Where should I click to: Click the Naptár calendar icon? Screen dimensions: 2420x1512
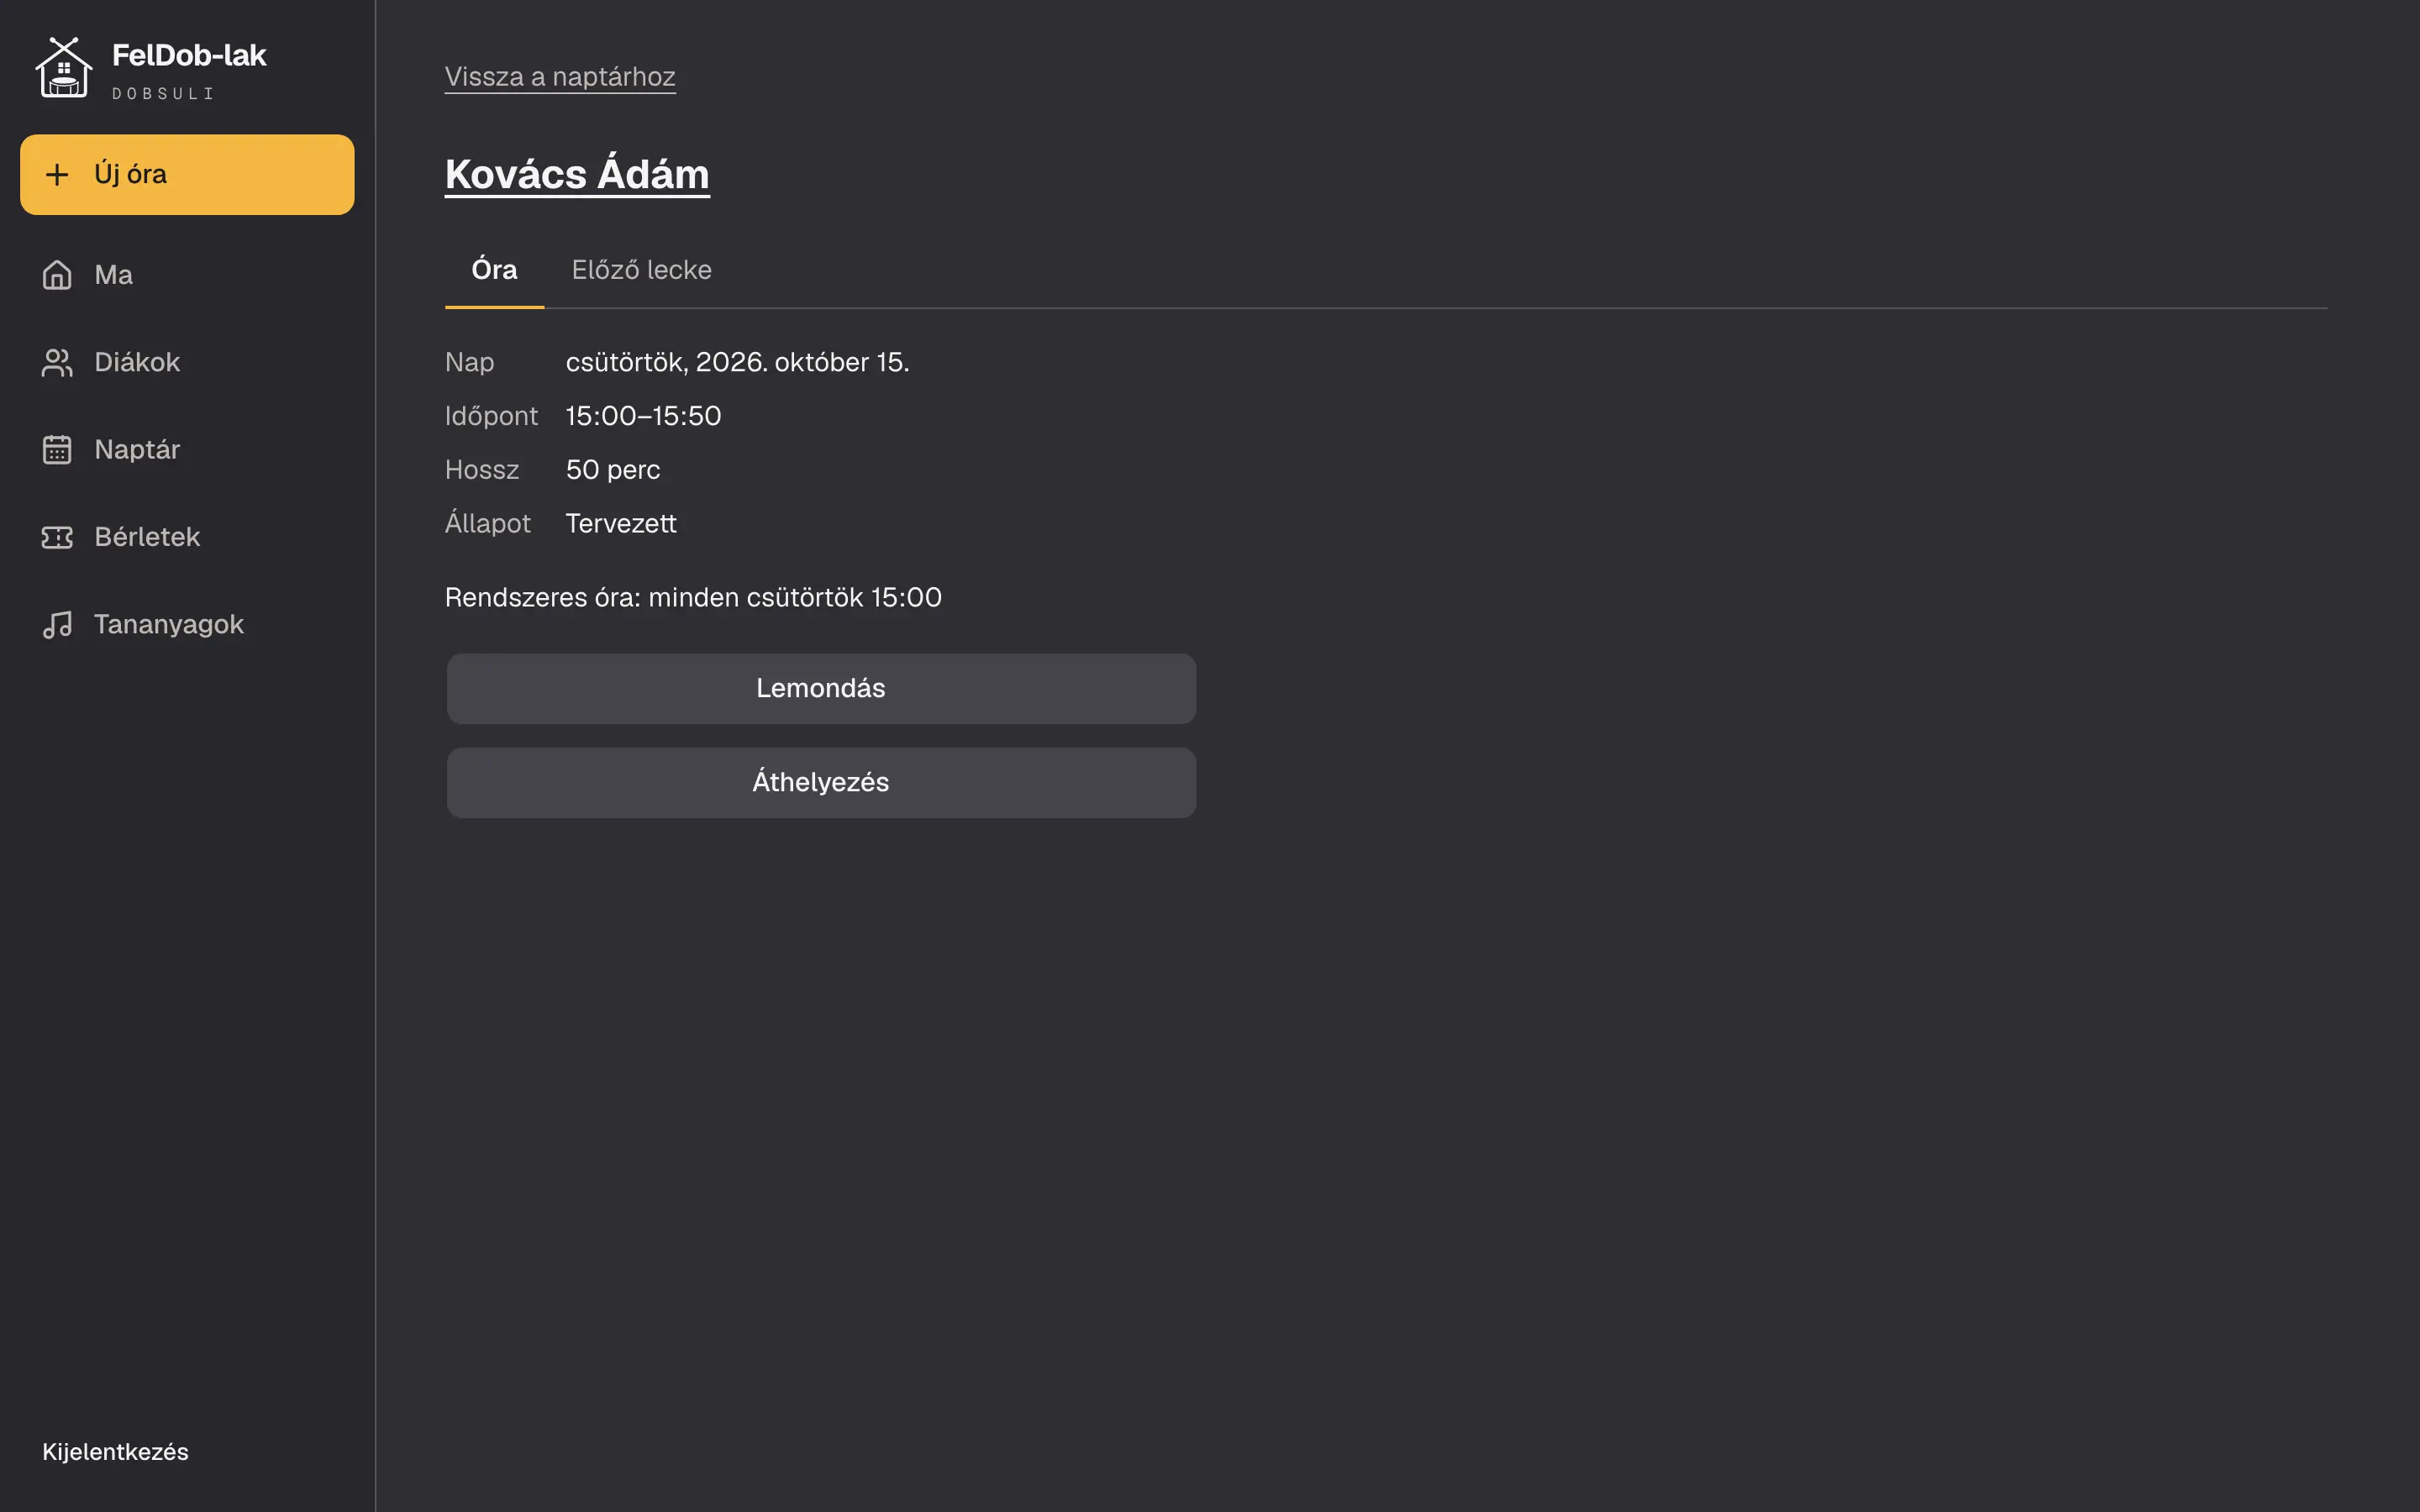(x=57, y=449)
